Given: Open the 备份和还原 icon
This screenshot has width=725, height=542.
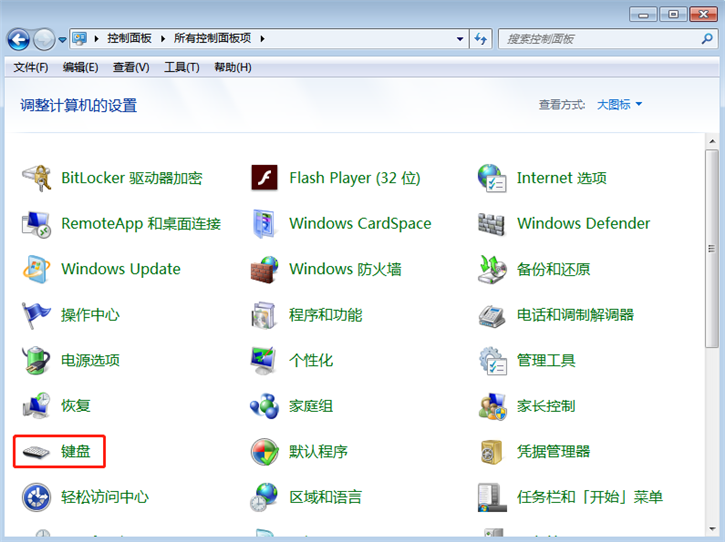Looking at the screenshot, I should click(492, 269).
